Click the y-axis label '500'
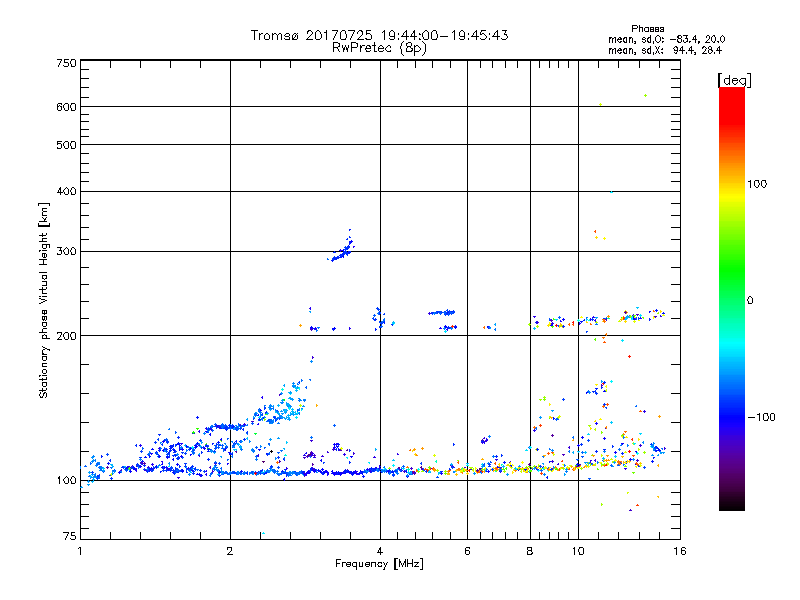The image size is (800, 600). (66, 145)
